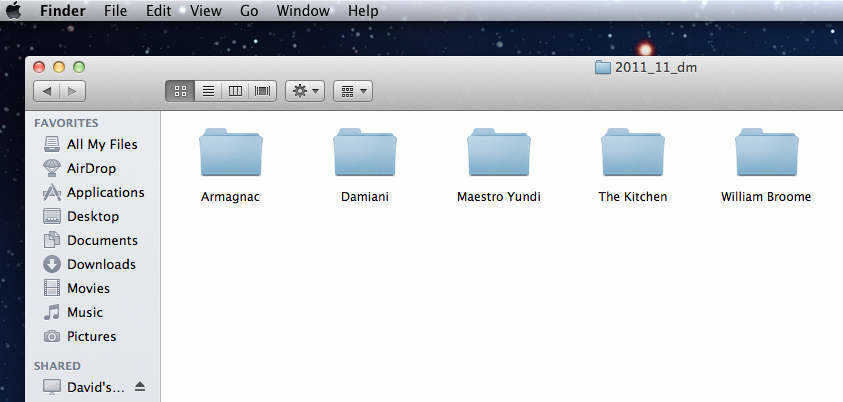
Task: Click The Kitchen folder name
Action: pos(633,197)
